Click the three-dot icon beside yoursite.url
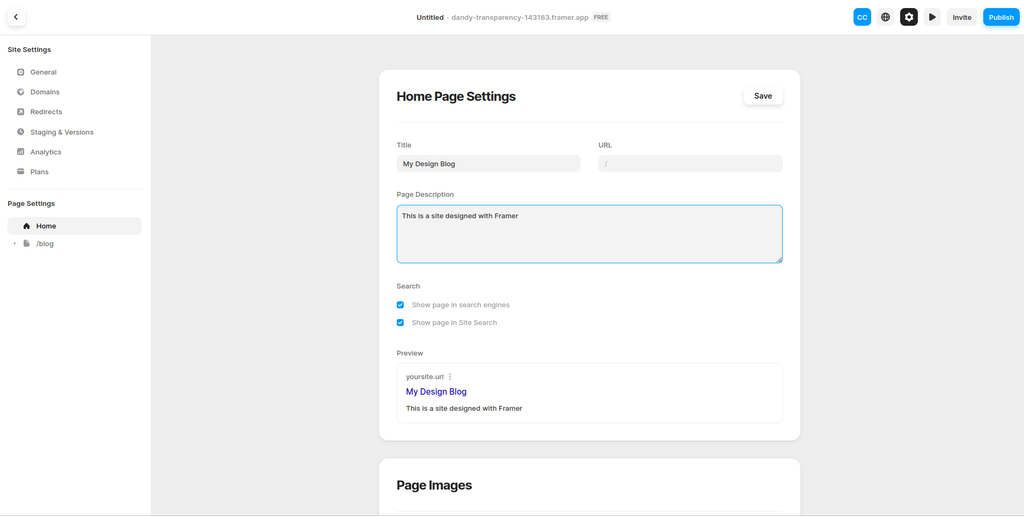The height and width of the screenshot is (518, 1024). coord(450,377)
